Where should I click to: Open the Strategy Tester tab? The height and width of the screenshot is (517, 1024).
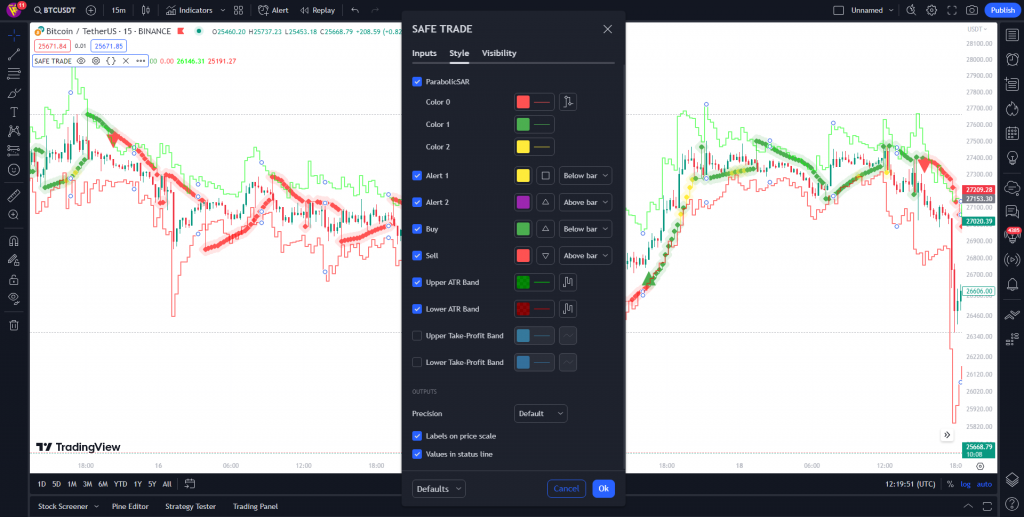point(191,507)
